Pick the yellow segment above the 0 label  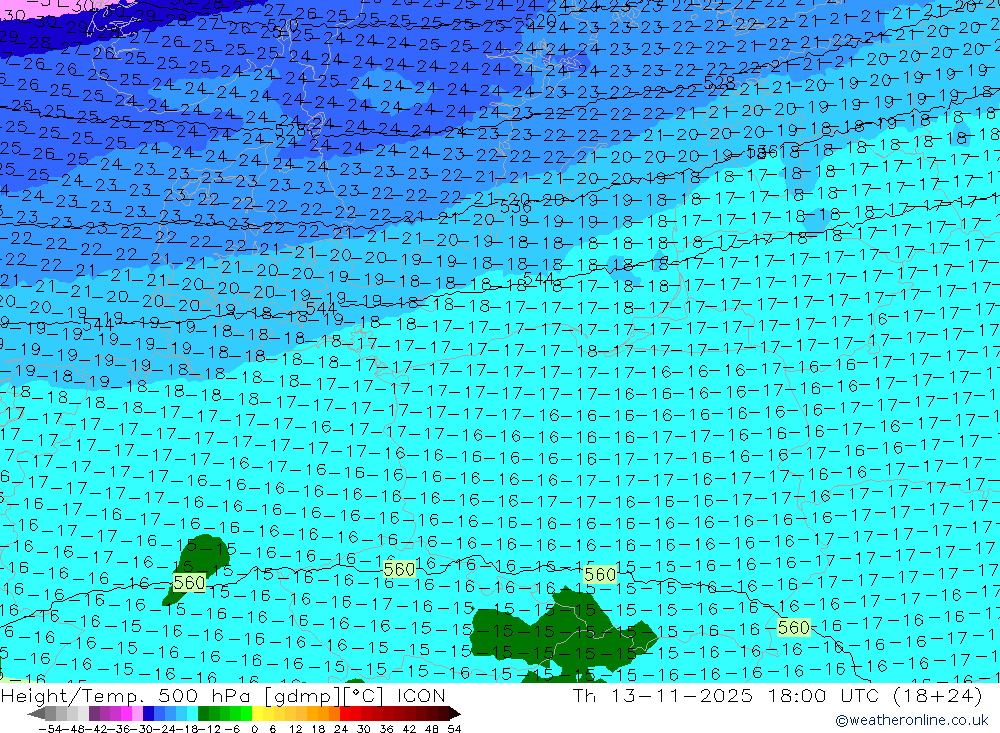[x=257, y=714]
